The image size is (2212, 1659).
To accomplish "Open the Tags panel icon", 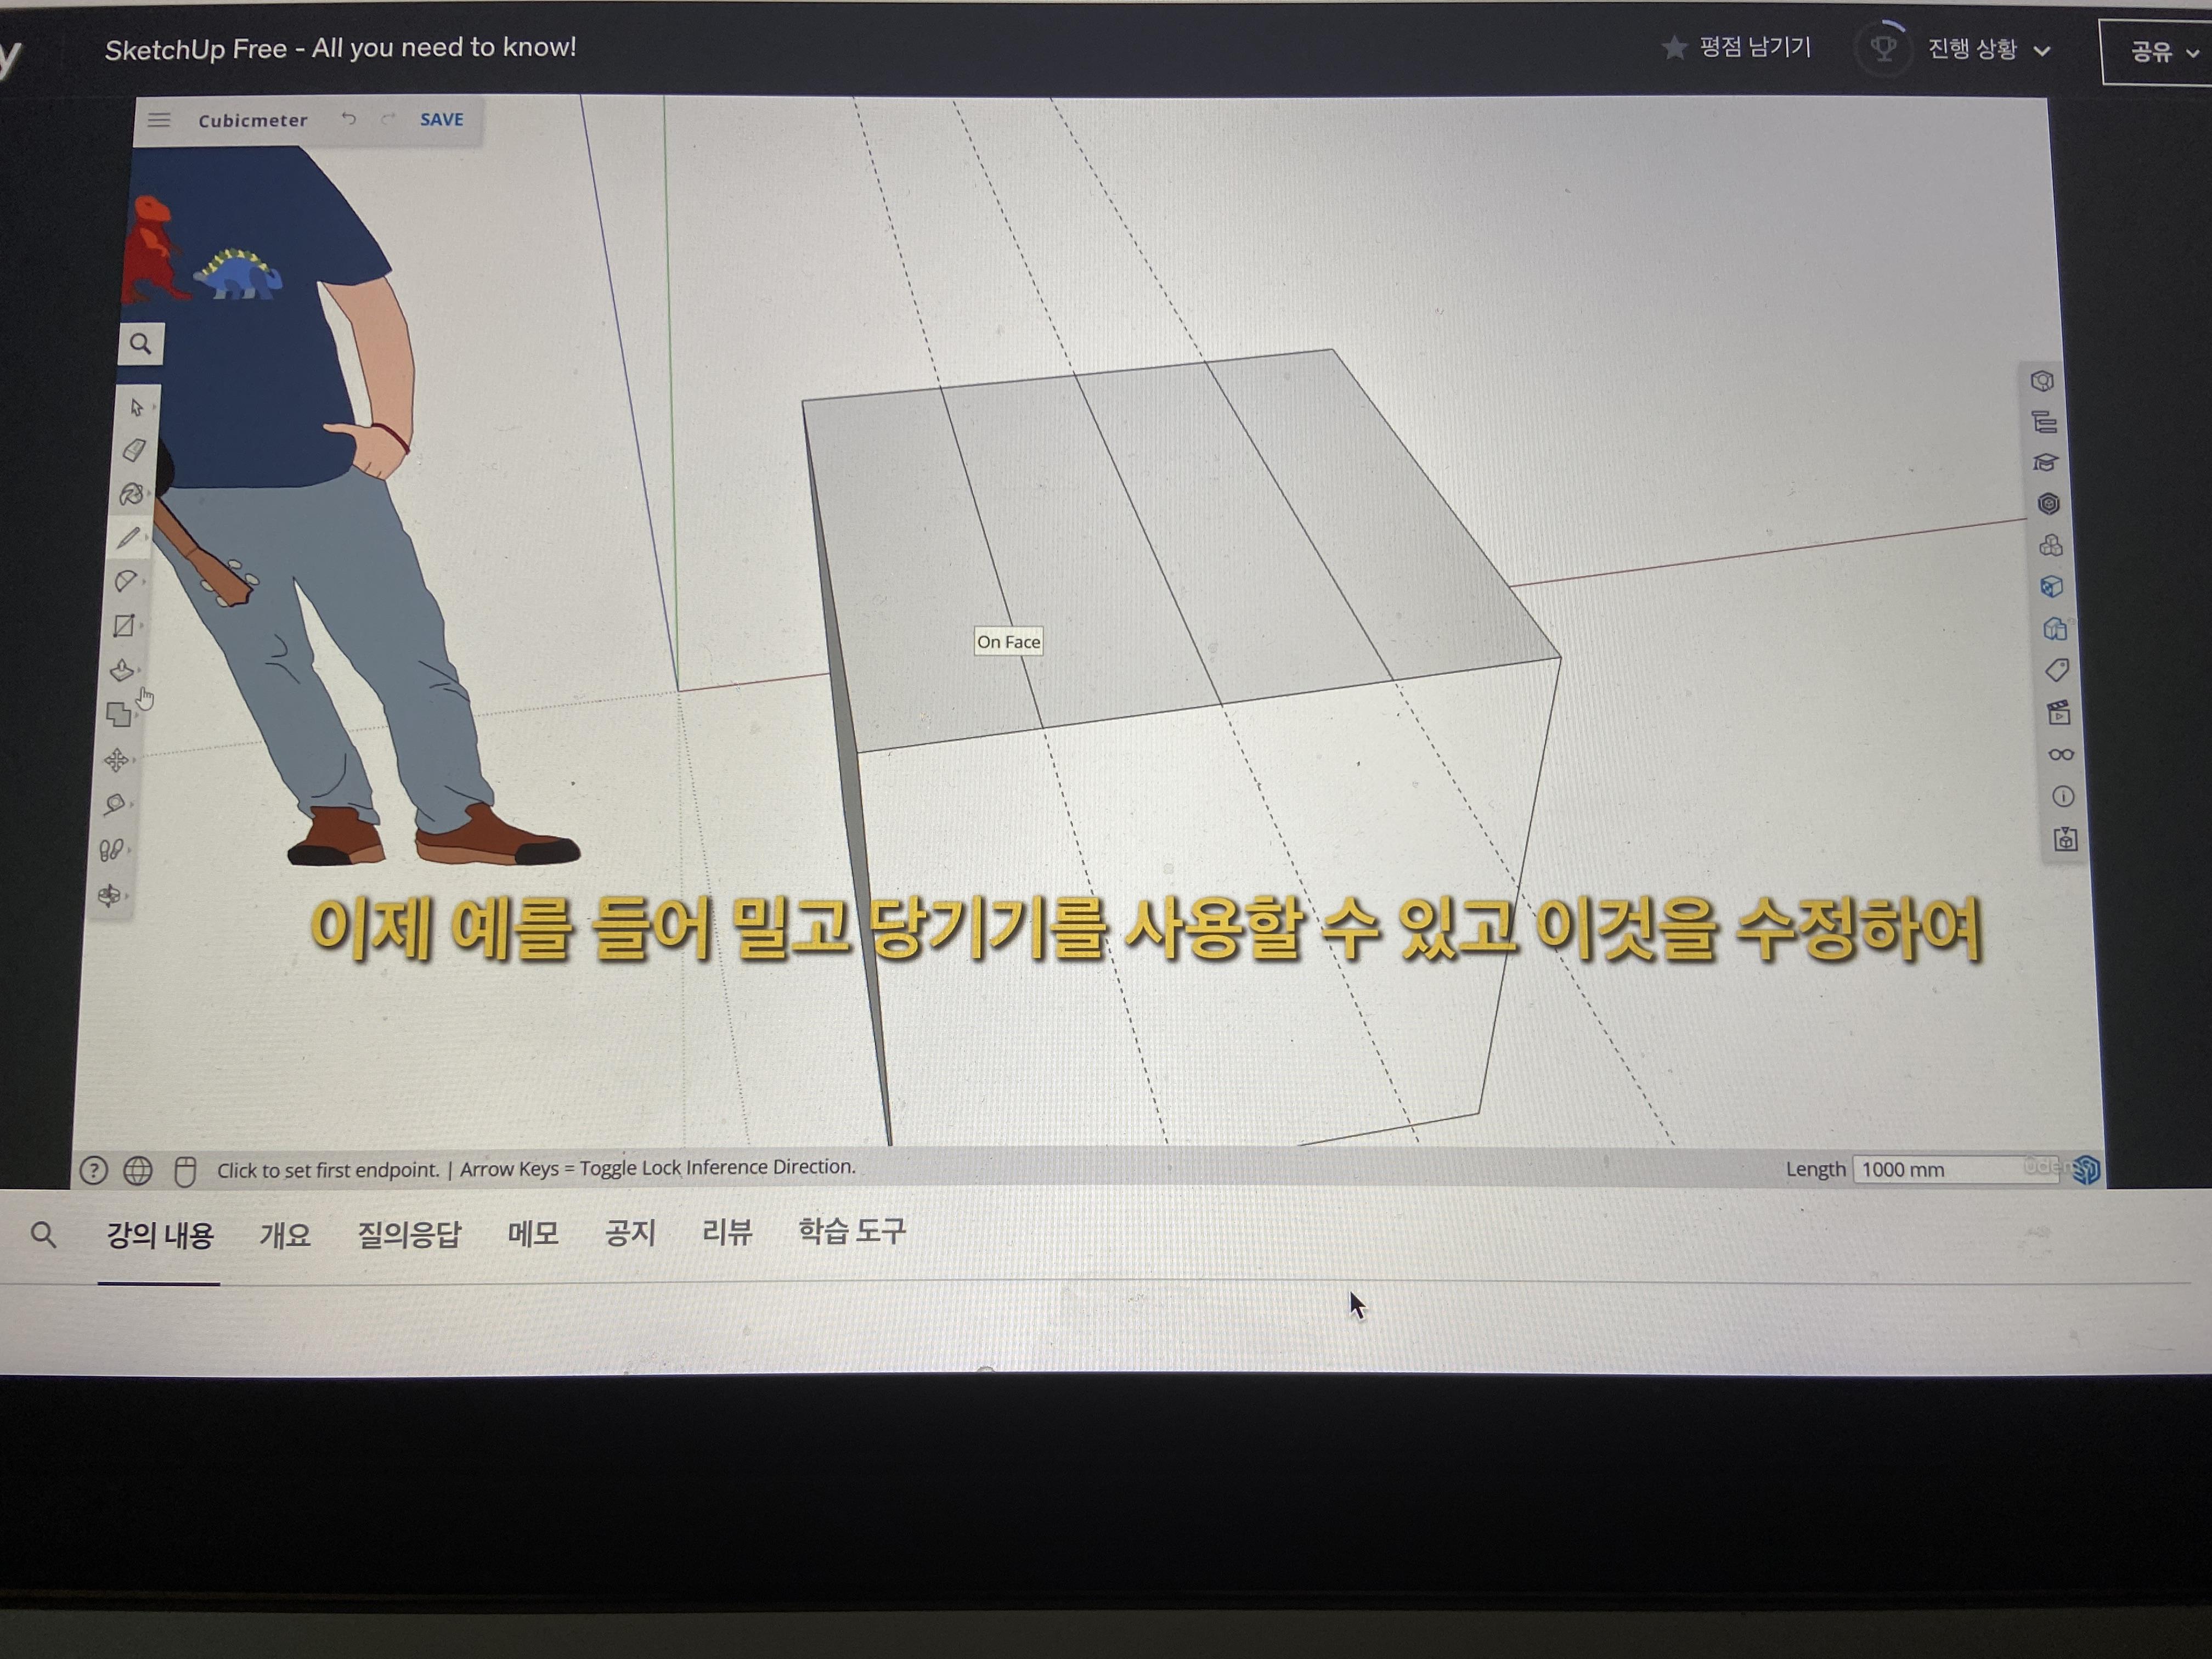I will pos(2056,670).
